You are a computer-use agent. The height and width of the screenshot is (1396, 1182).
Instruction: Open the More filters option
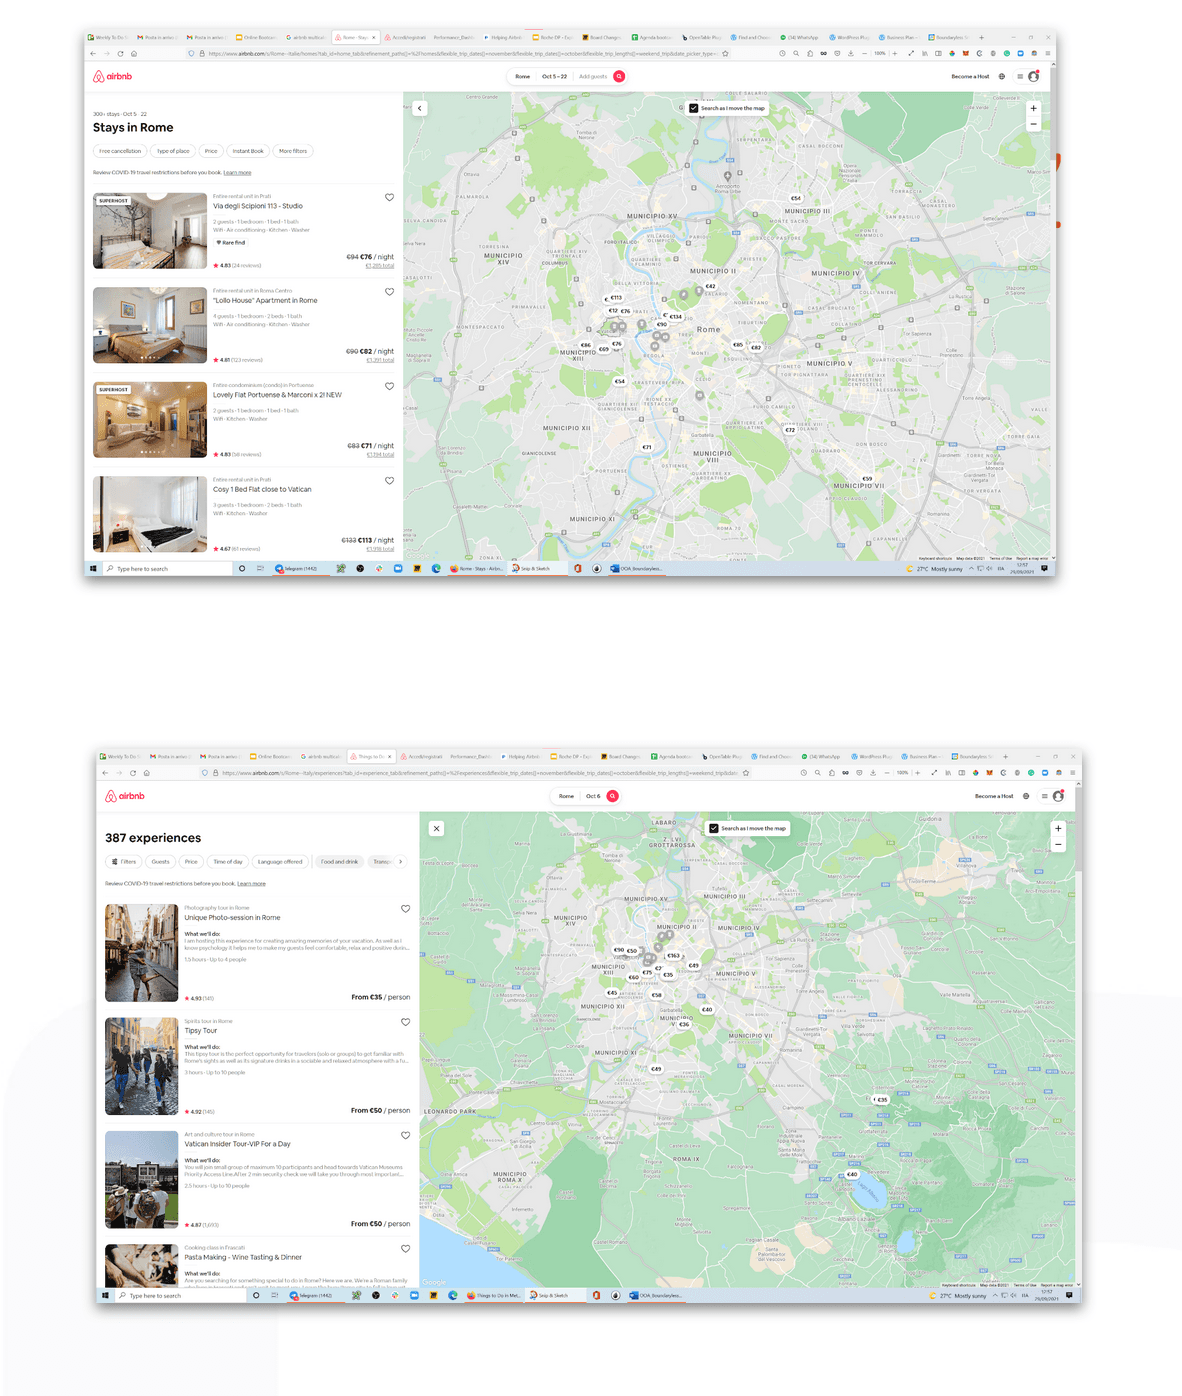coord(293,151)
